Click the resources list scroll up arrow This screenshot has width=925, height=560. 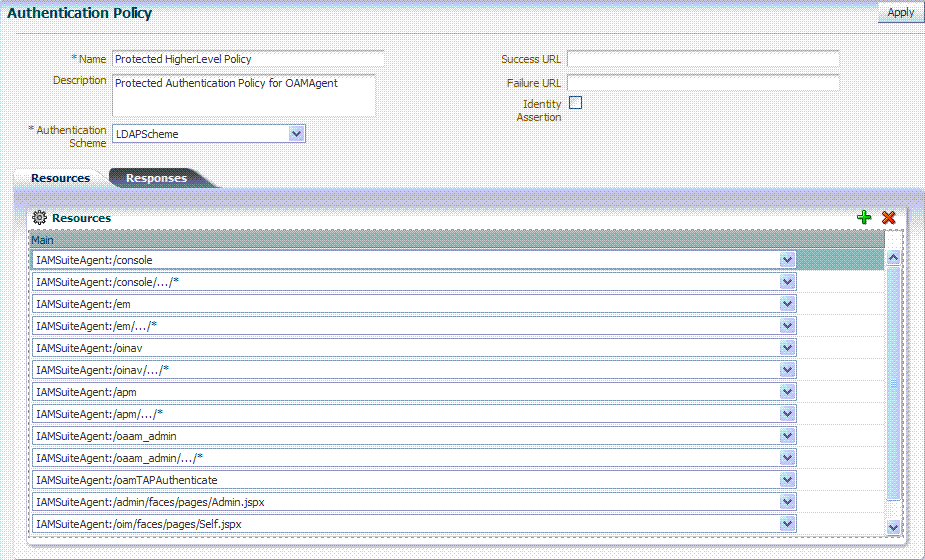[893, 257]
